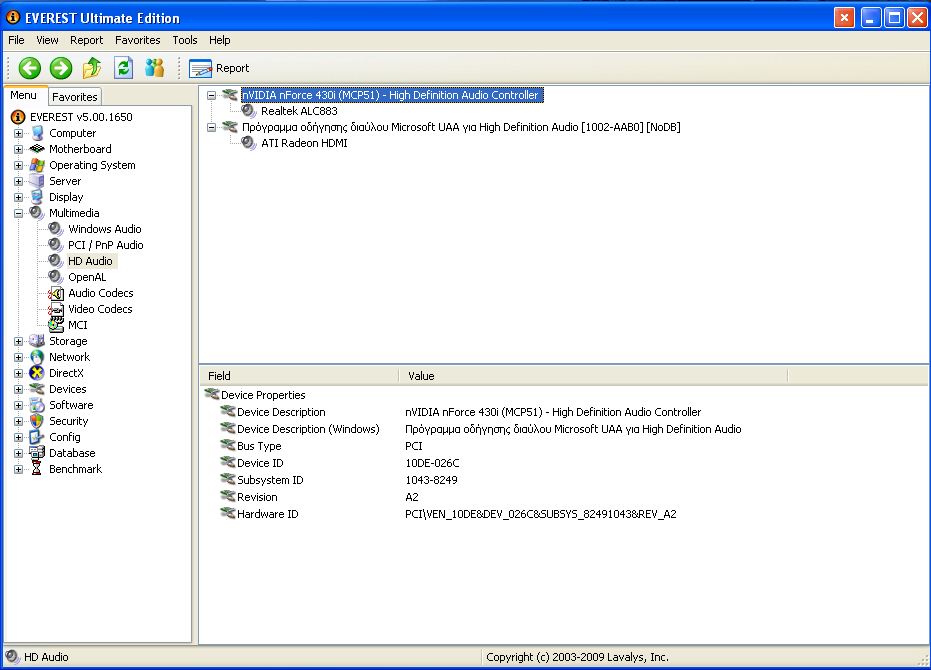Screen dimensions: 931x670
Task: Switch to the Menu sidebar tab
Action: 24,95
